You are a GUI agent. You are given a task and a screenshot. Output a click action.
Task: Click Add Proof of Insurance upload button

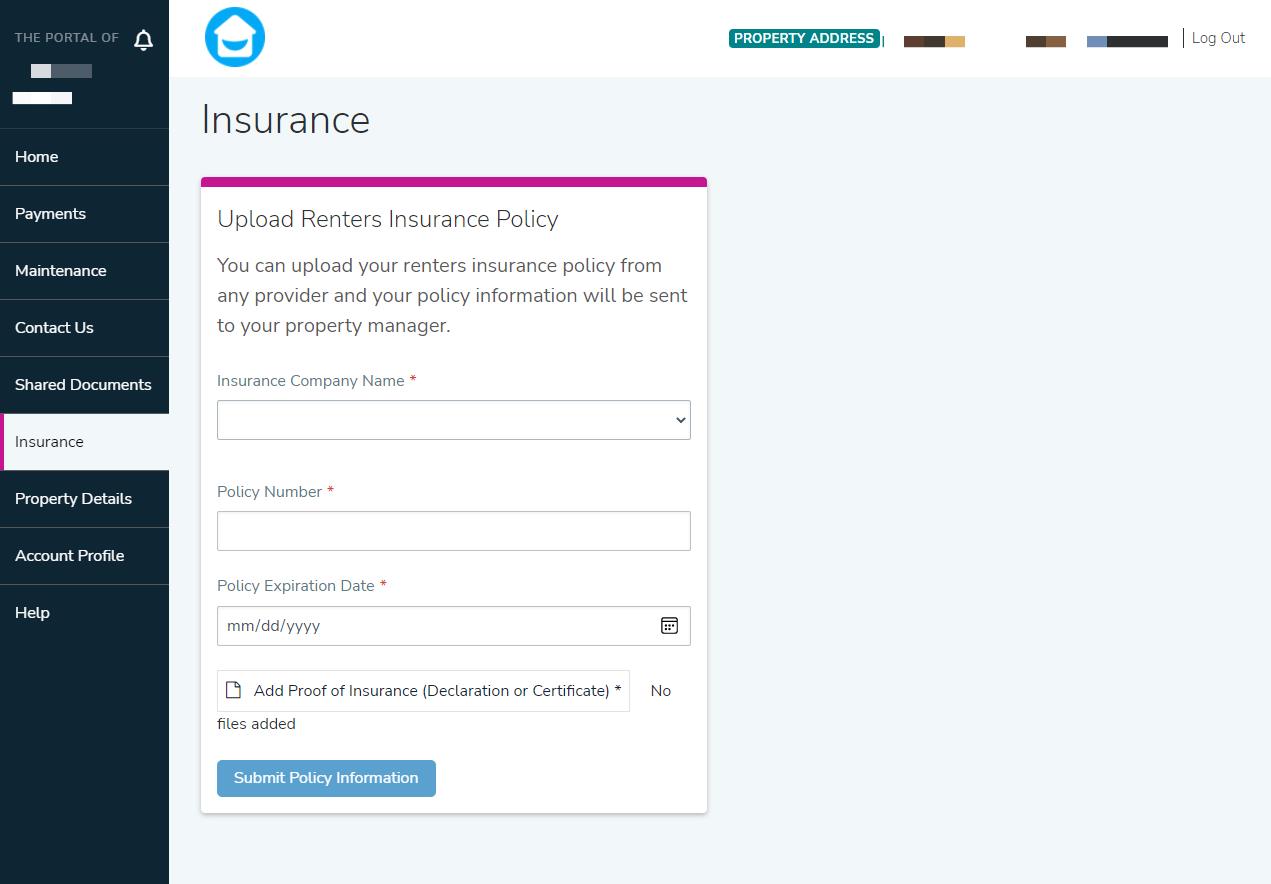pos(436,691)
